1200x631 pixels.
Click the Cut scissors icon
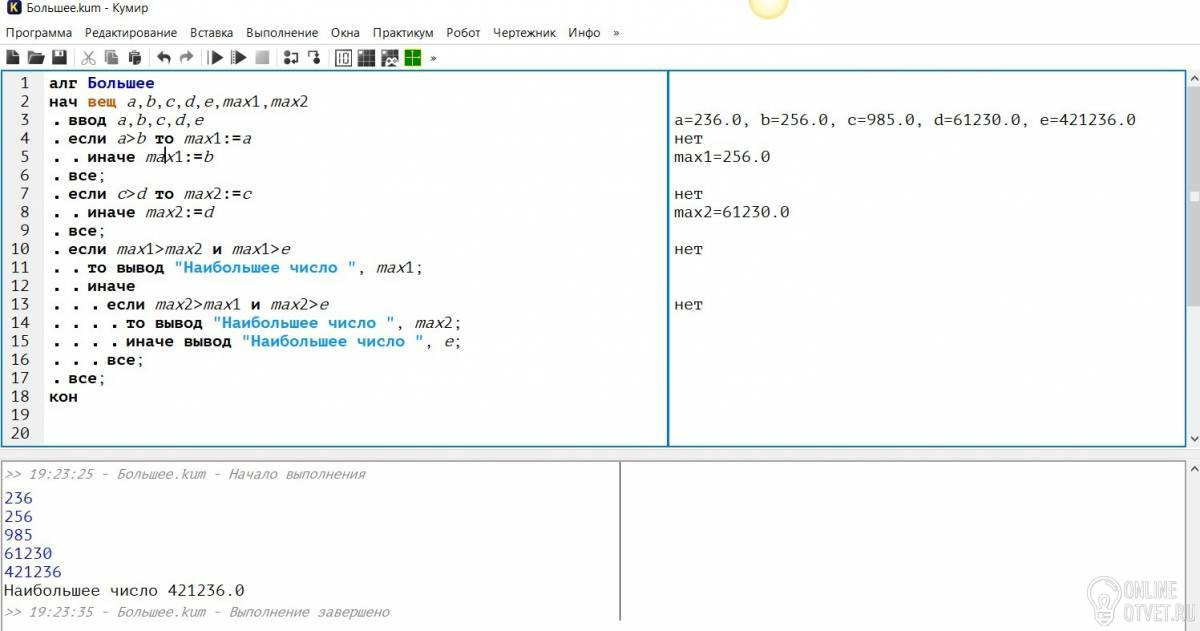pyautogui.click(x=88, y=58)
